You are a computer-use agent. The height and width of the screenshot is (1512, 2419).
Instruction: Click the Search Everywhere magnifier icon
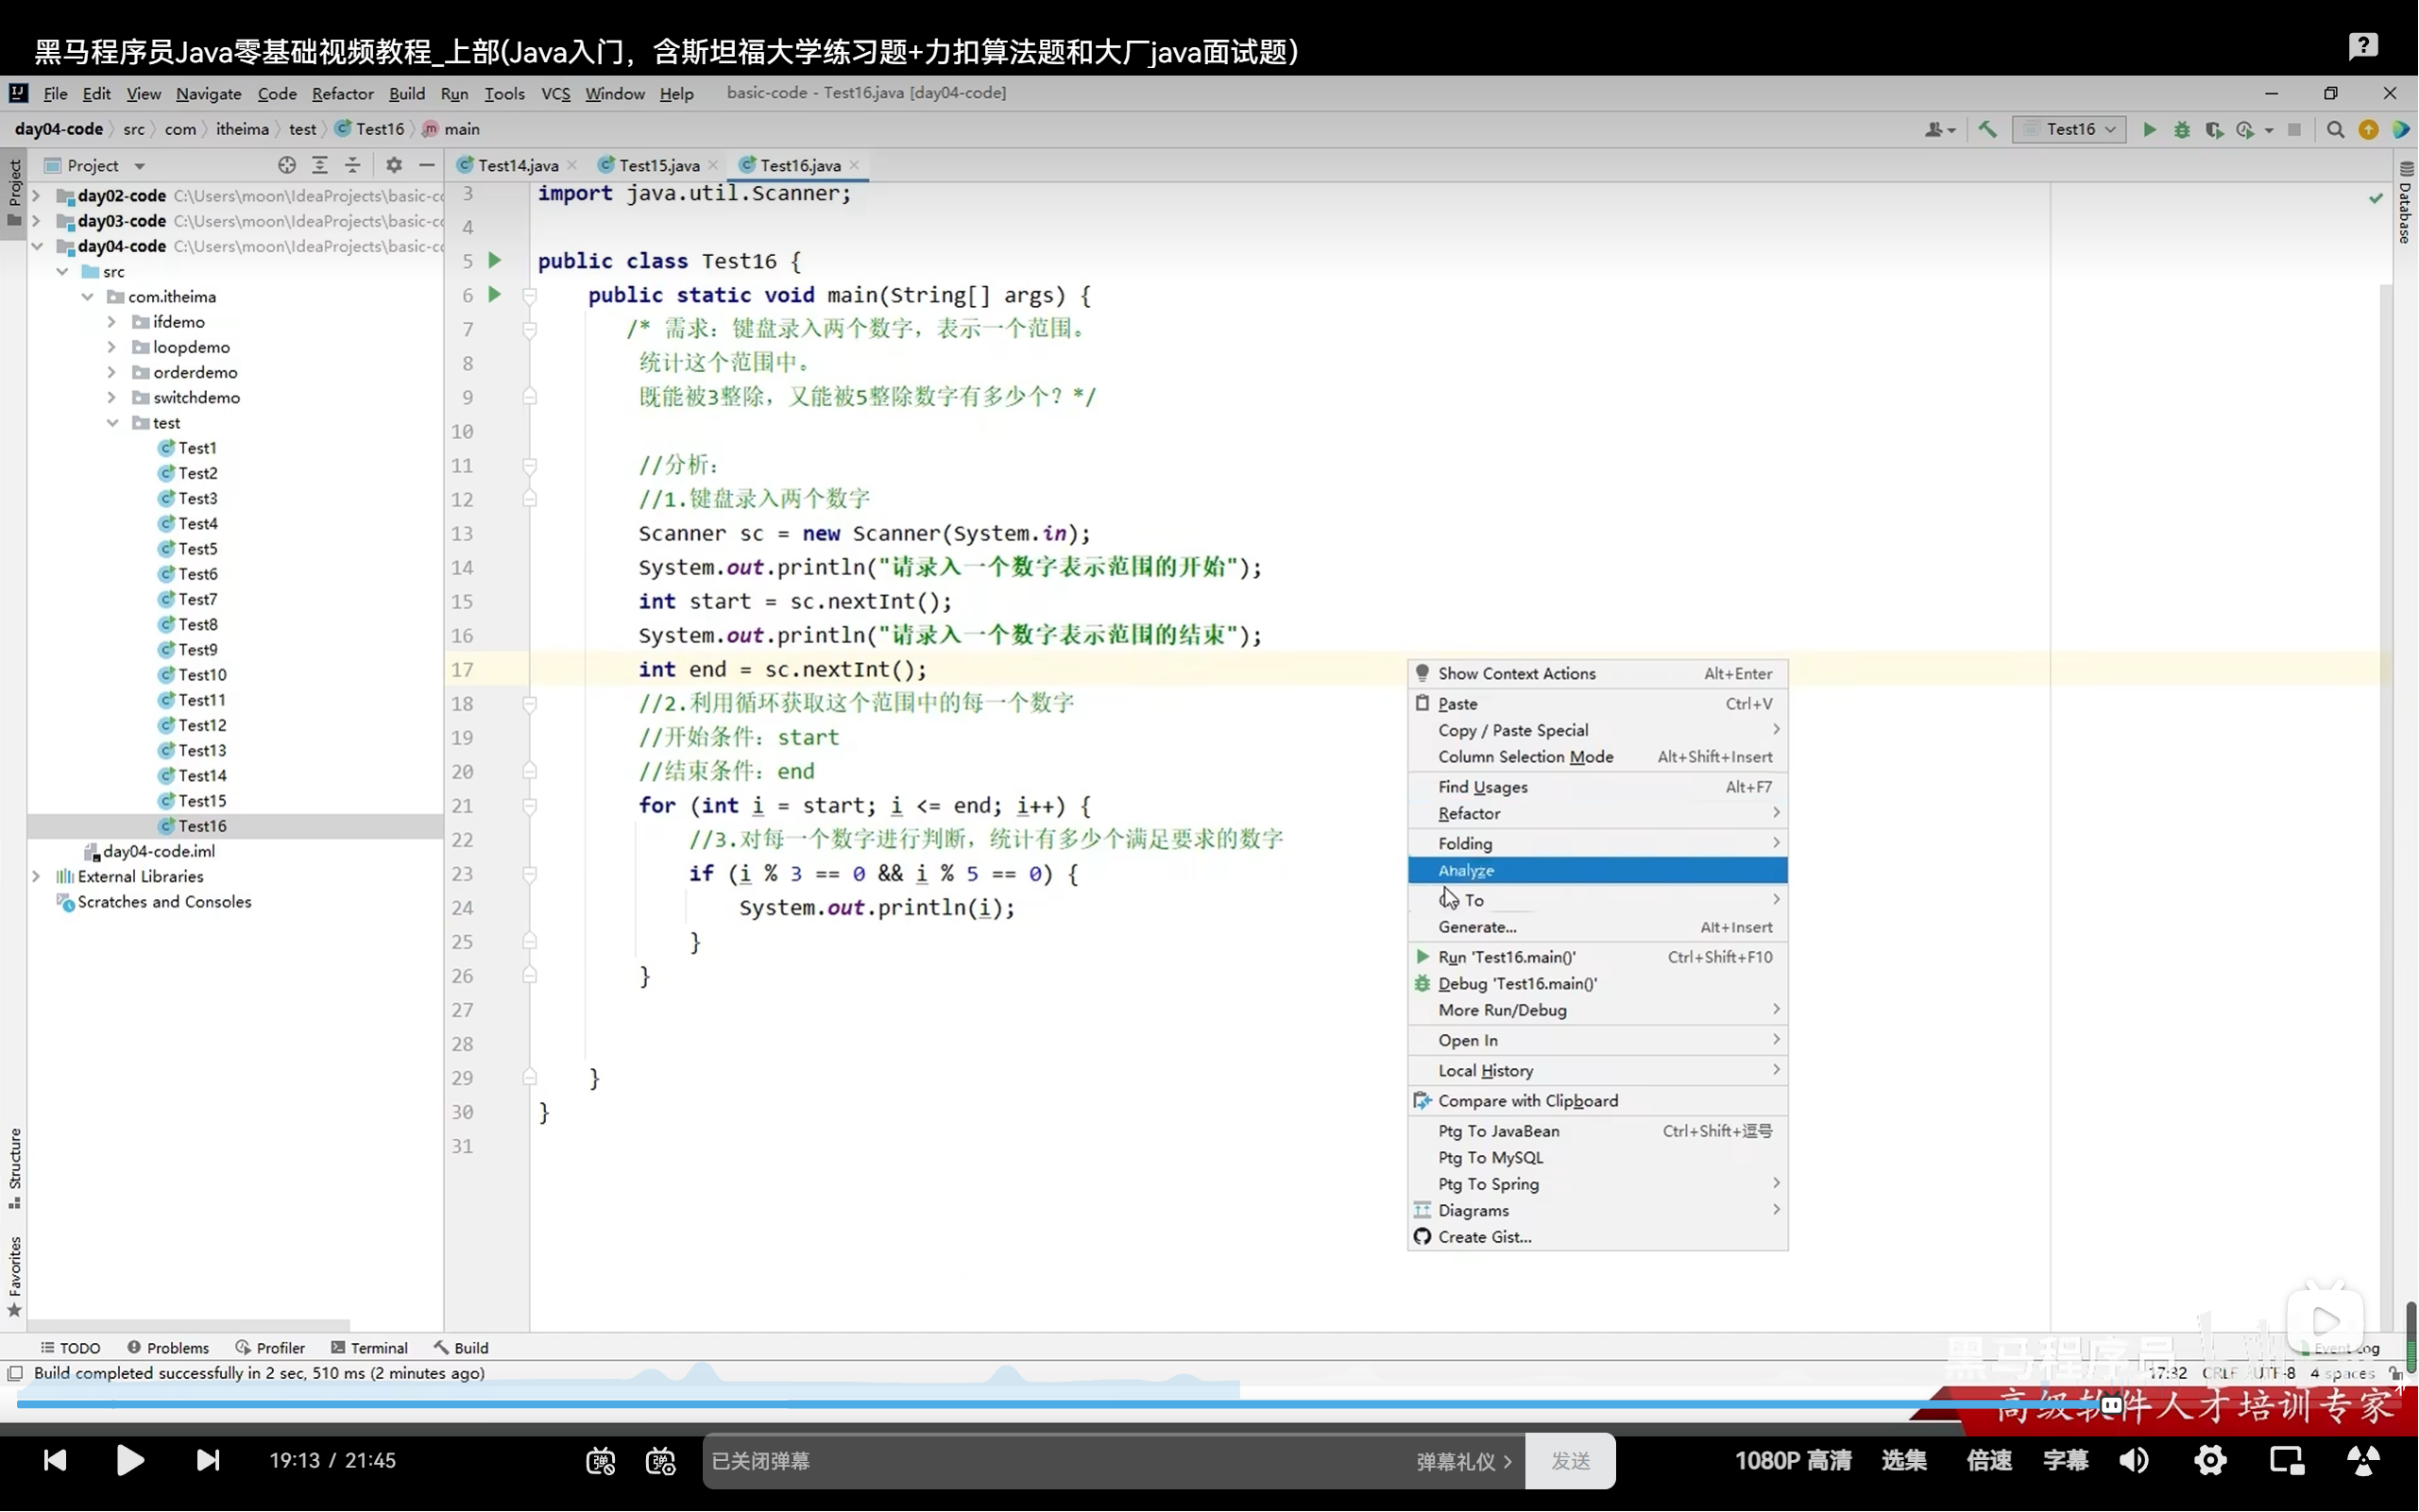point(2335,130)
